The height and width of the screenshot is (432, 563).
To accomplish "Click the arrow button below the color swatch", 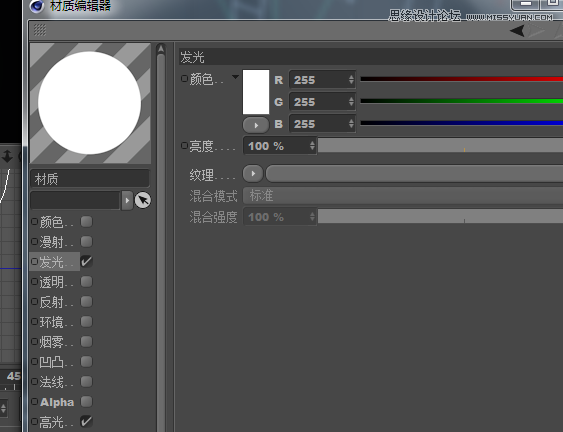I will coord(256,125).
